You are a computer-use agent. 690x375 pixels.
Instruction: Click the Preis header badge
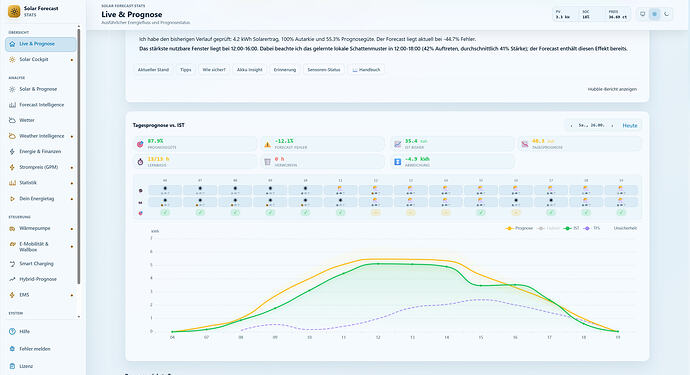coord(618,15)
